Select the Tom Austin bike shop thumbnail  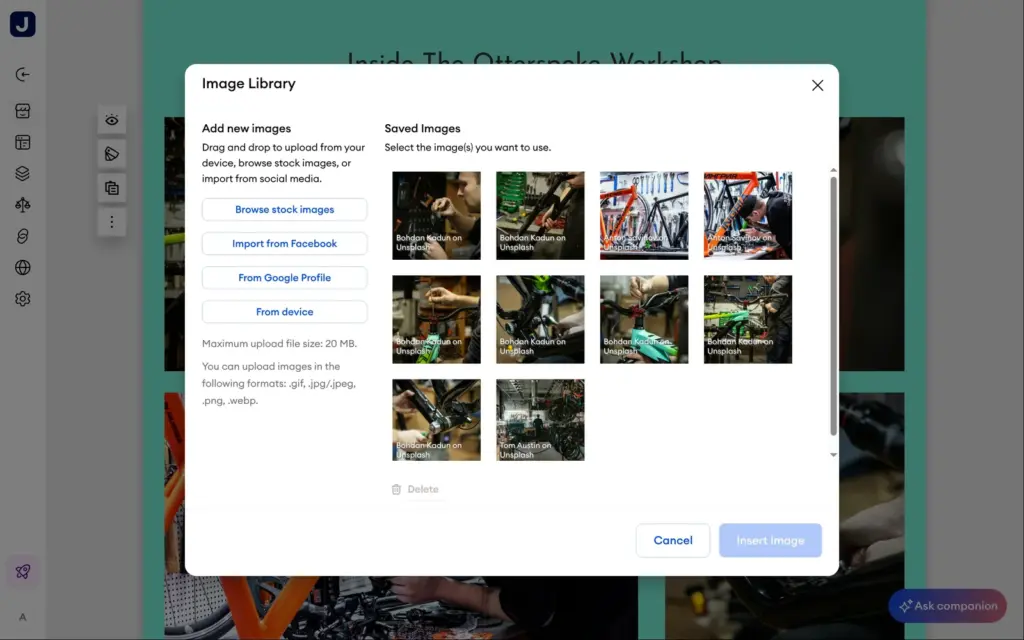click(x=540, y=420)
